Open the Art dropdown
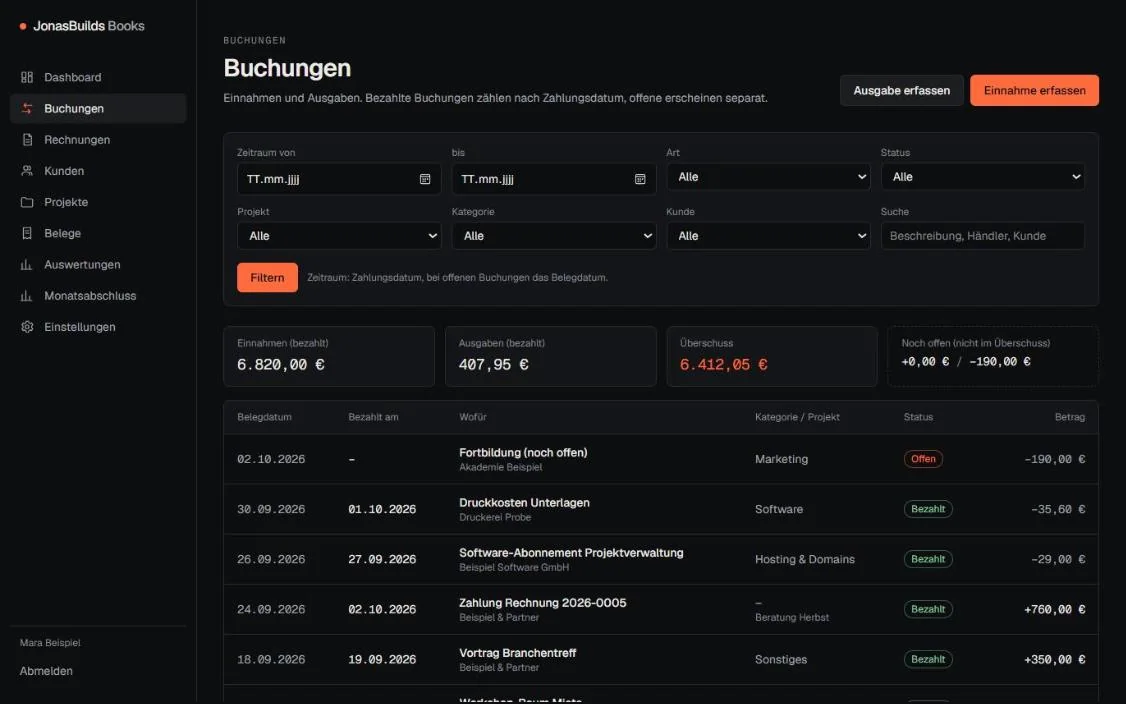The height and width of the screenshot is (704, 1126). click(x=768, y=177)
